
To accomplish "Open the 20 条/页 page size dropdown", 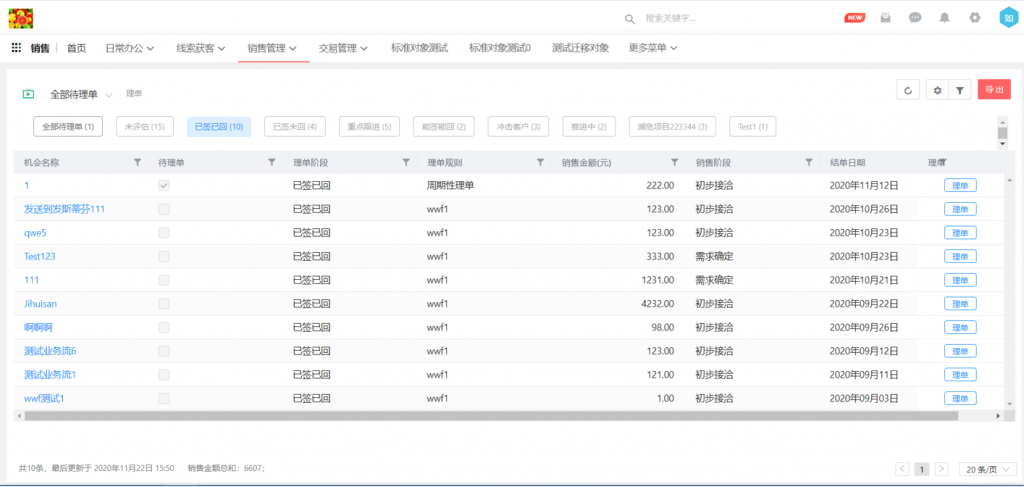I will [x=985, y=469].
